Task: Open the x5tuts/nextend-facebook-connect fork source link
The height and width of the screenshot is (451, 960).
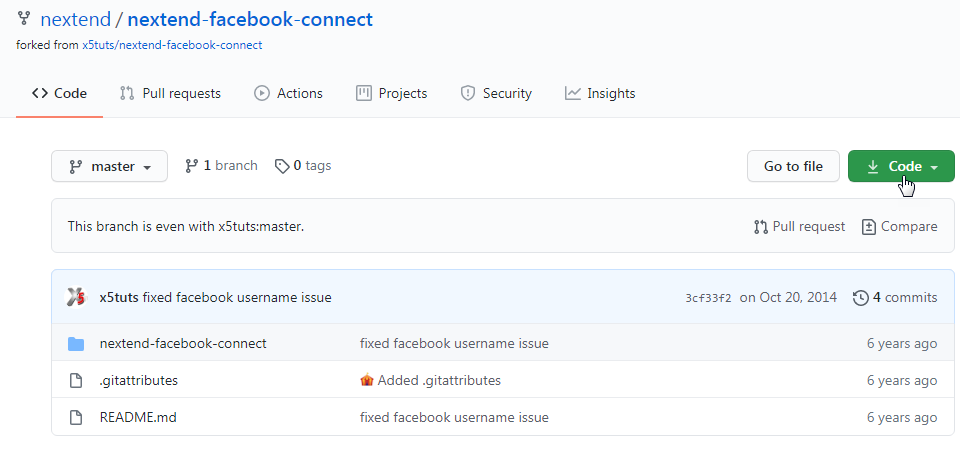Action: coord(172,45)
